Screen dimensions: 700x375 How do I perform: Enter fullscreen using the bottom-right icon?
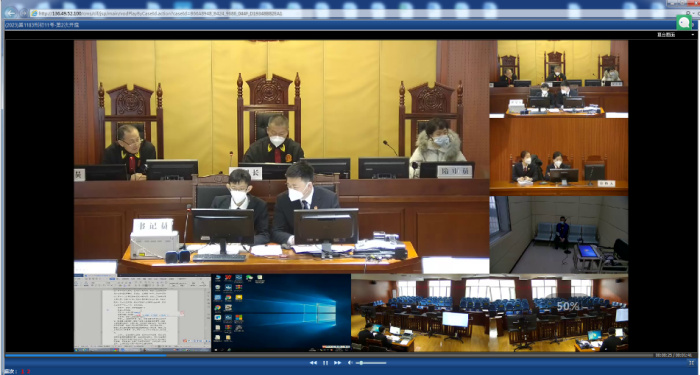(x=691, y=363)
